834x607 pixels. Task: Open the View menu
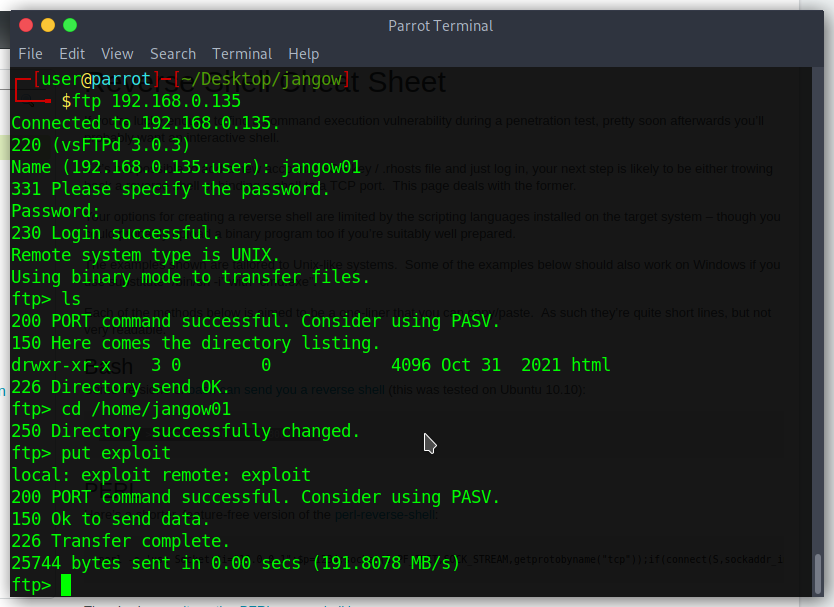[116, 54]
